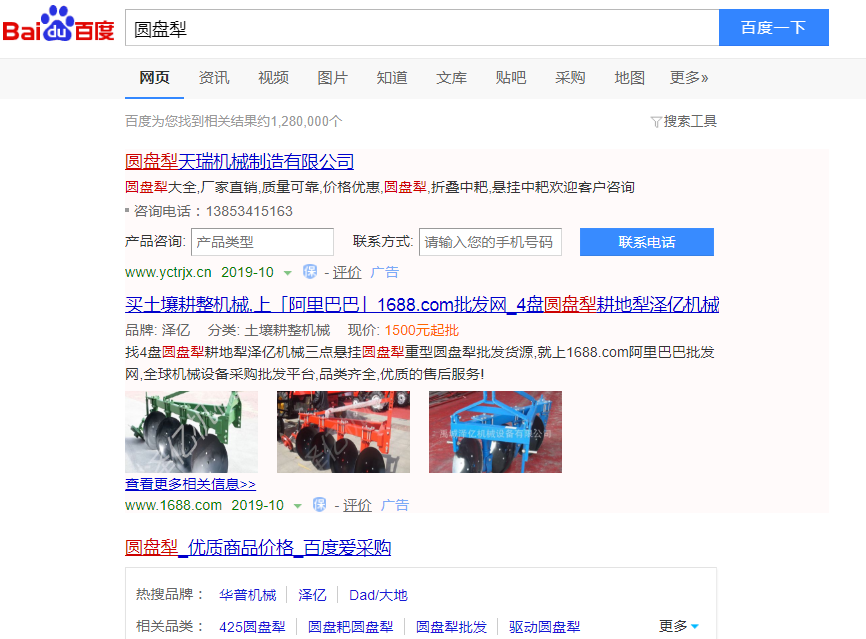Click 查看更多相关信息>> link
Screen dimensions: 866x639
pyautogui.click(x=191, y=484)
